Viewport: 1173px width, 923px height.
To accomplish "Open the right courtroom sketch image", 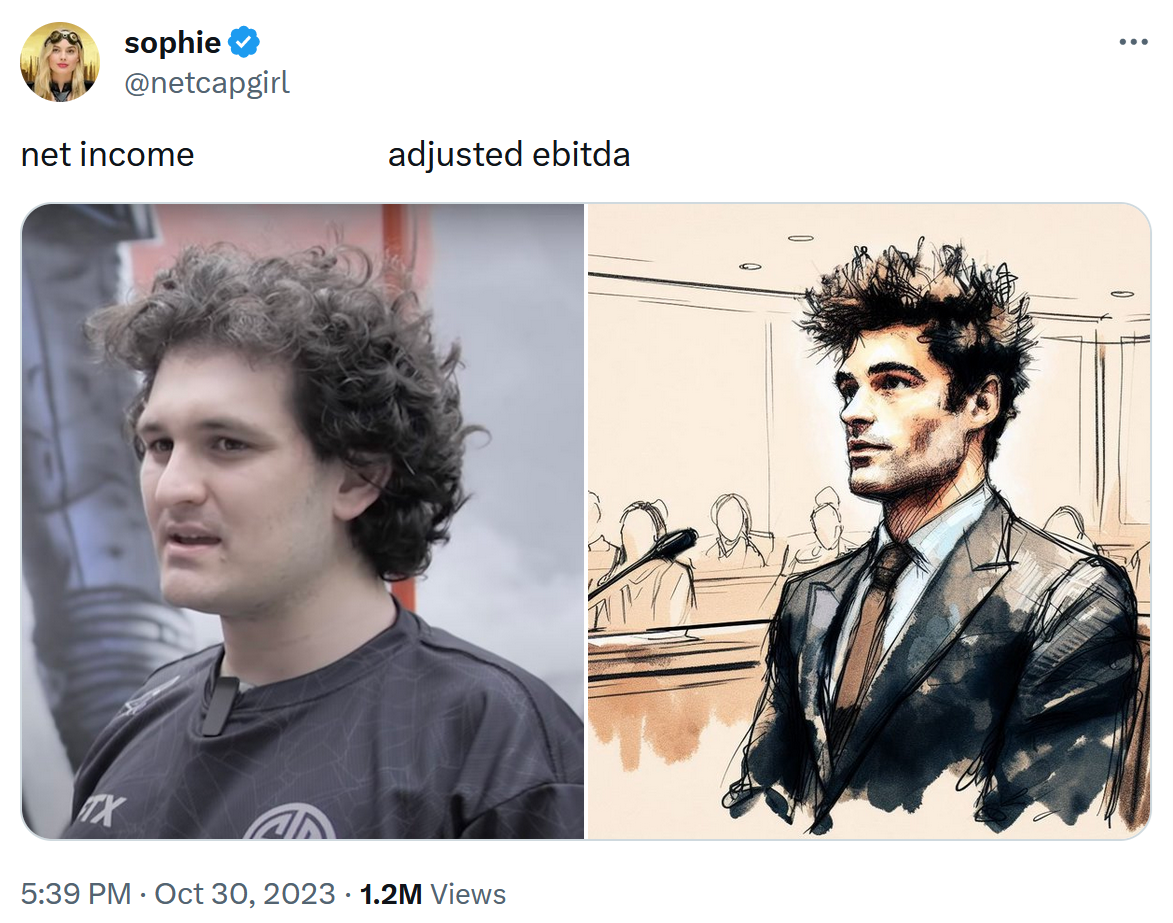I will click(869, 521).
